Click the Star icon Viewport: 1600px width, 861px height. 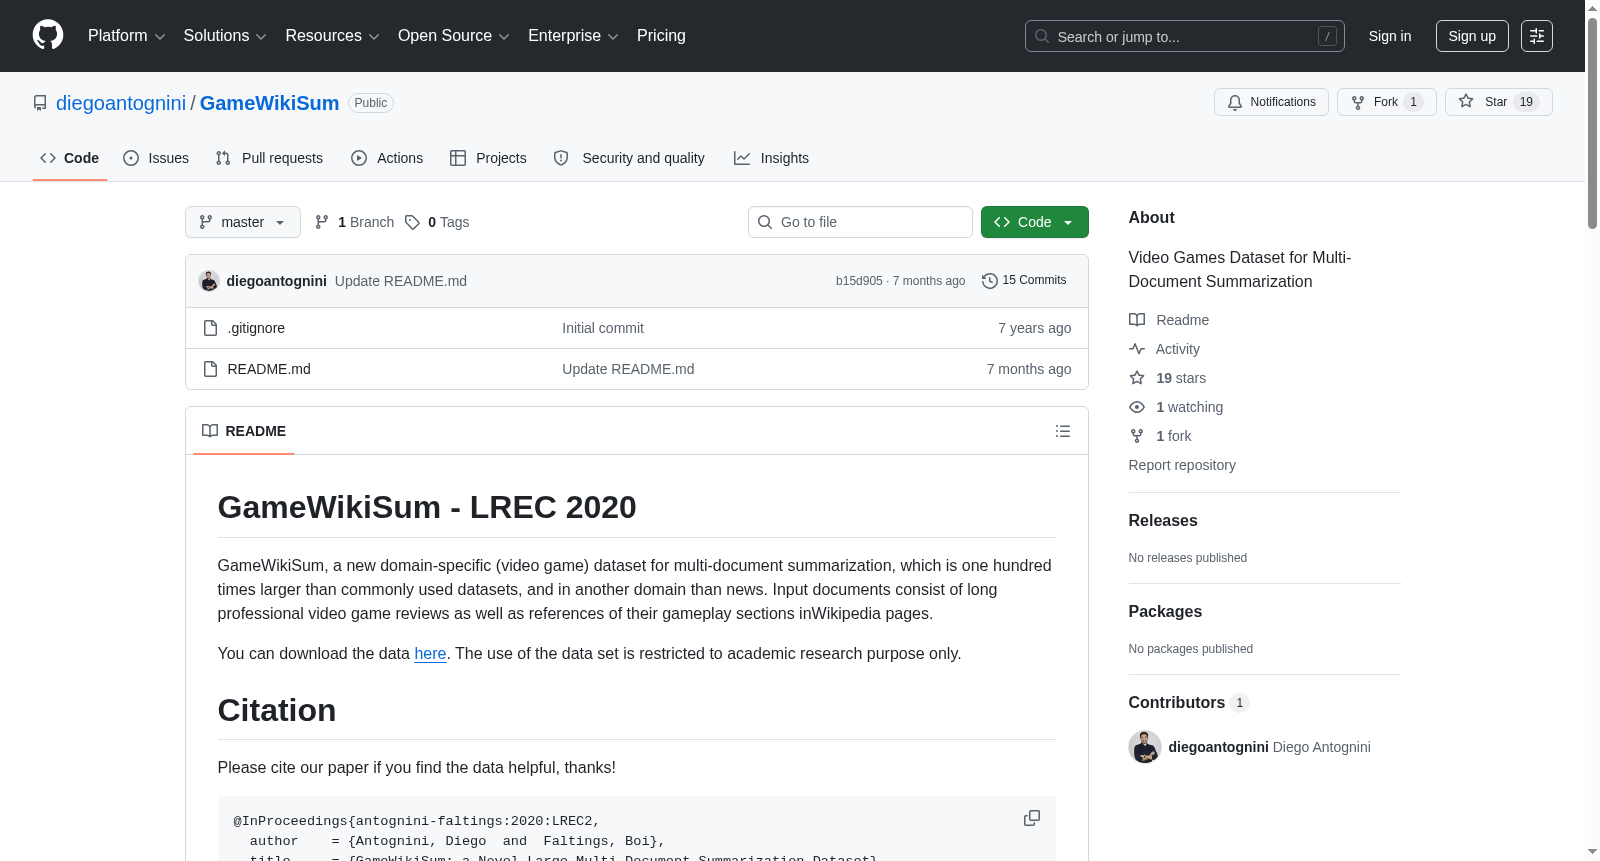(1466, 101)
